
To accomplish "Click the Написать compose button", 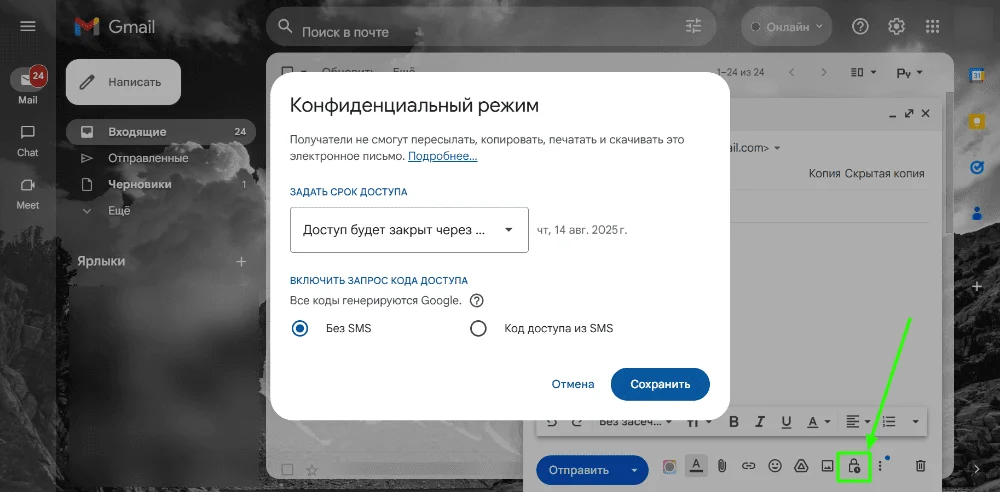I will point(124,82).
